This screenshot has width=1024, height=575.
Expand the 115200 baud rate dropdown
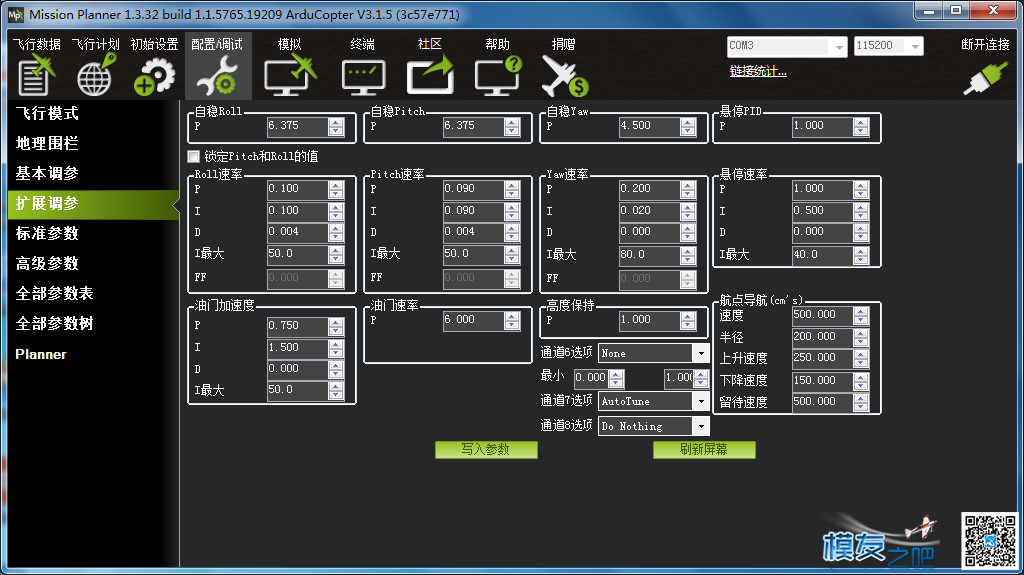coord(915,46)
